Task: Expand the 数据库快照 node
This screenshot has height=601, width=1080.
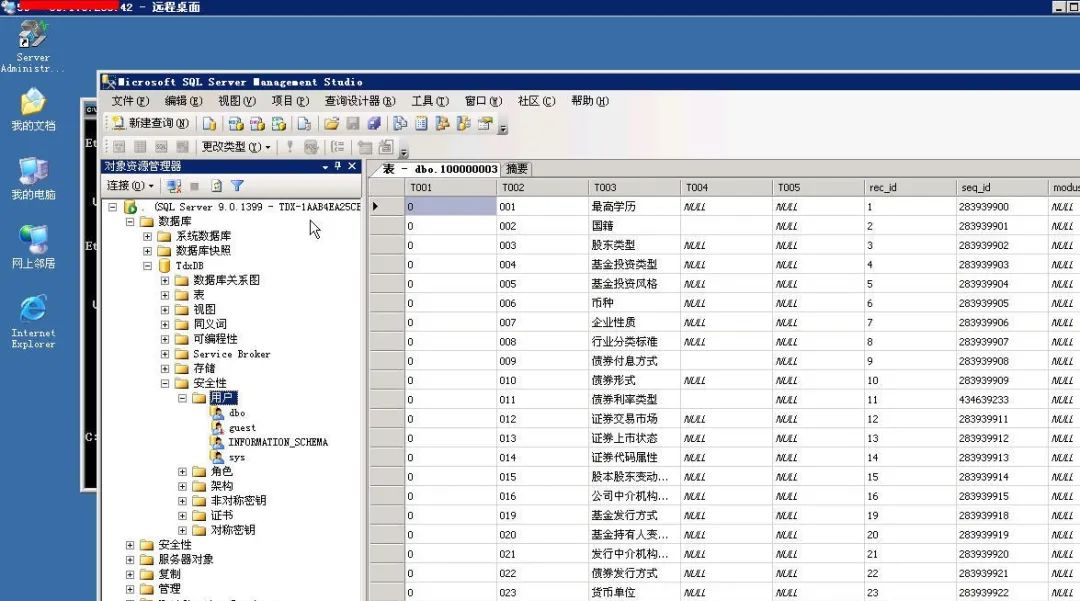Action: [147, 251]
